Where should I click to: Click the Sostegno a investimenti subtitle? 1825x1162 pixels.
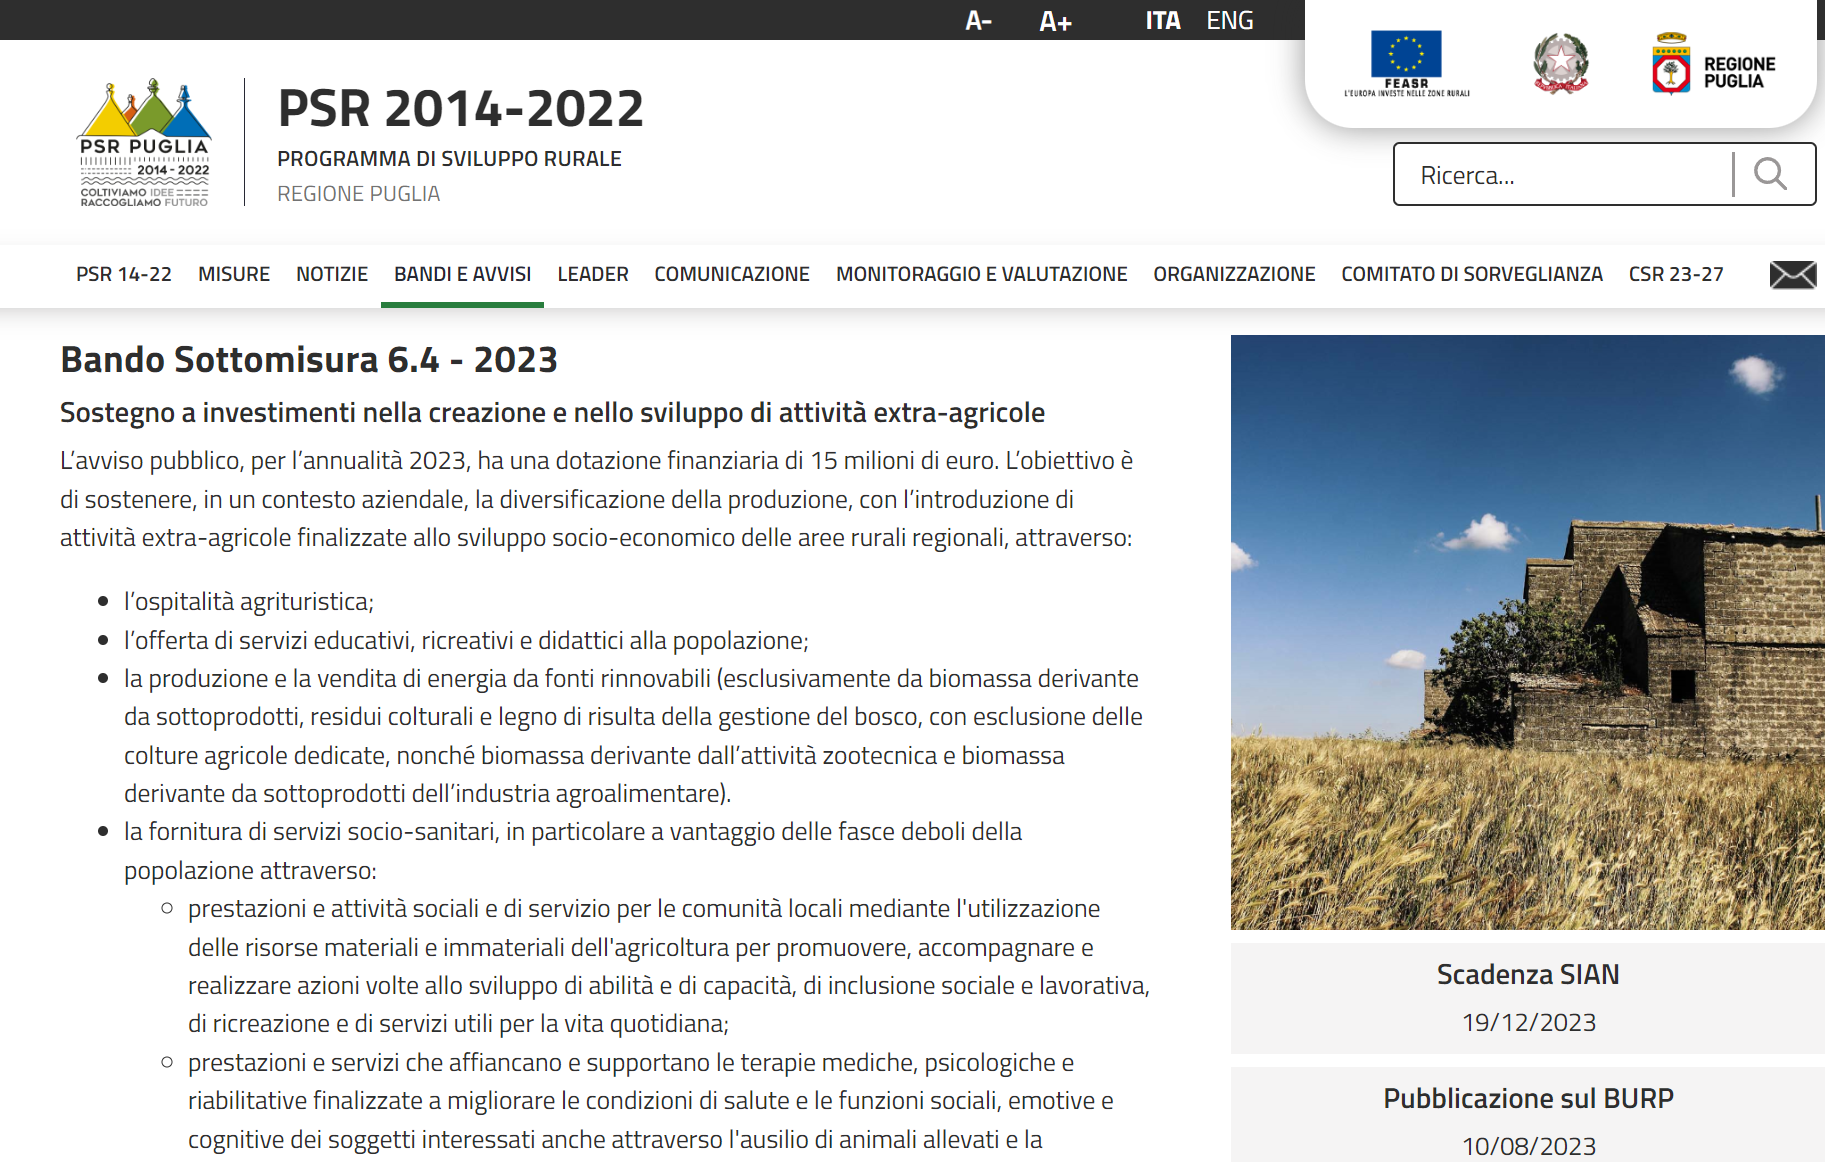(x=552, y=412)
